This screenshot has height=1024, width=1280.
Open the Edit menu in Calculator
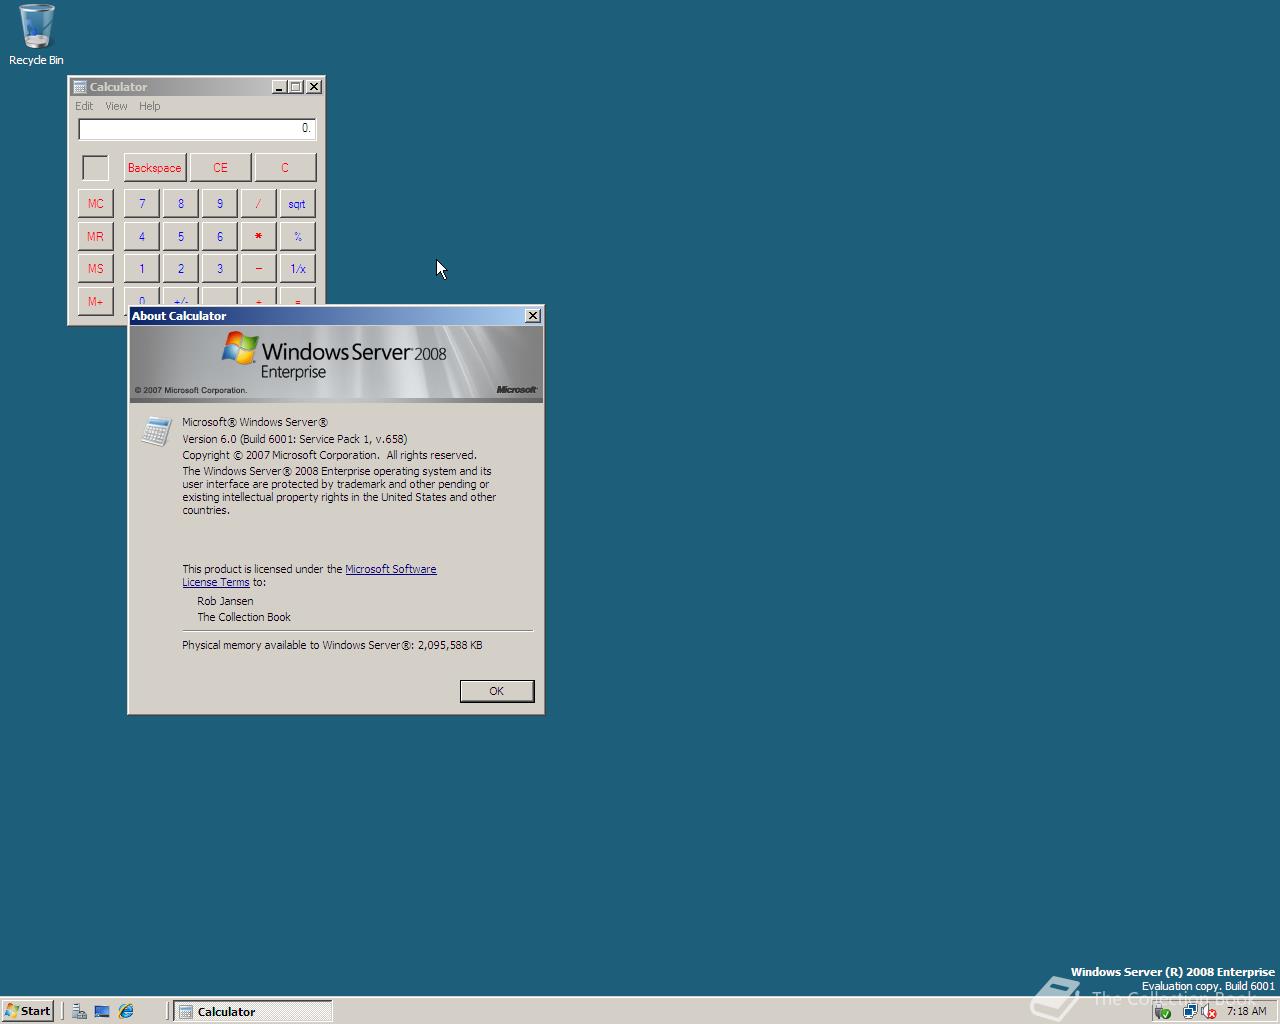84,106
